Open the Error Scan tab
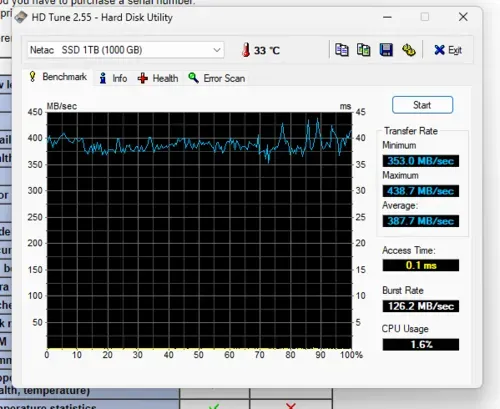This screenshot has width=500, height=409. [x=217, y=78]
